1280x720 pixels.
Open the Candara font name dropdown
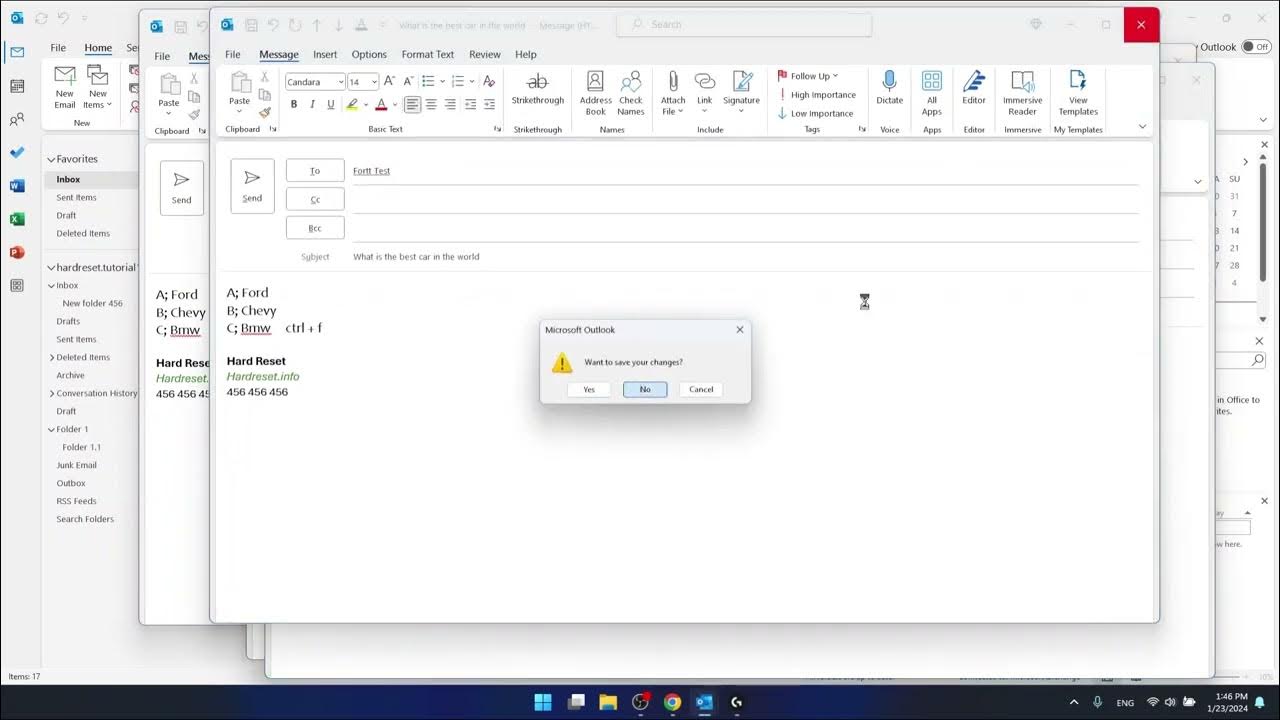[x=341, y=82]
